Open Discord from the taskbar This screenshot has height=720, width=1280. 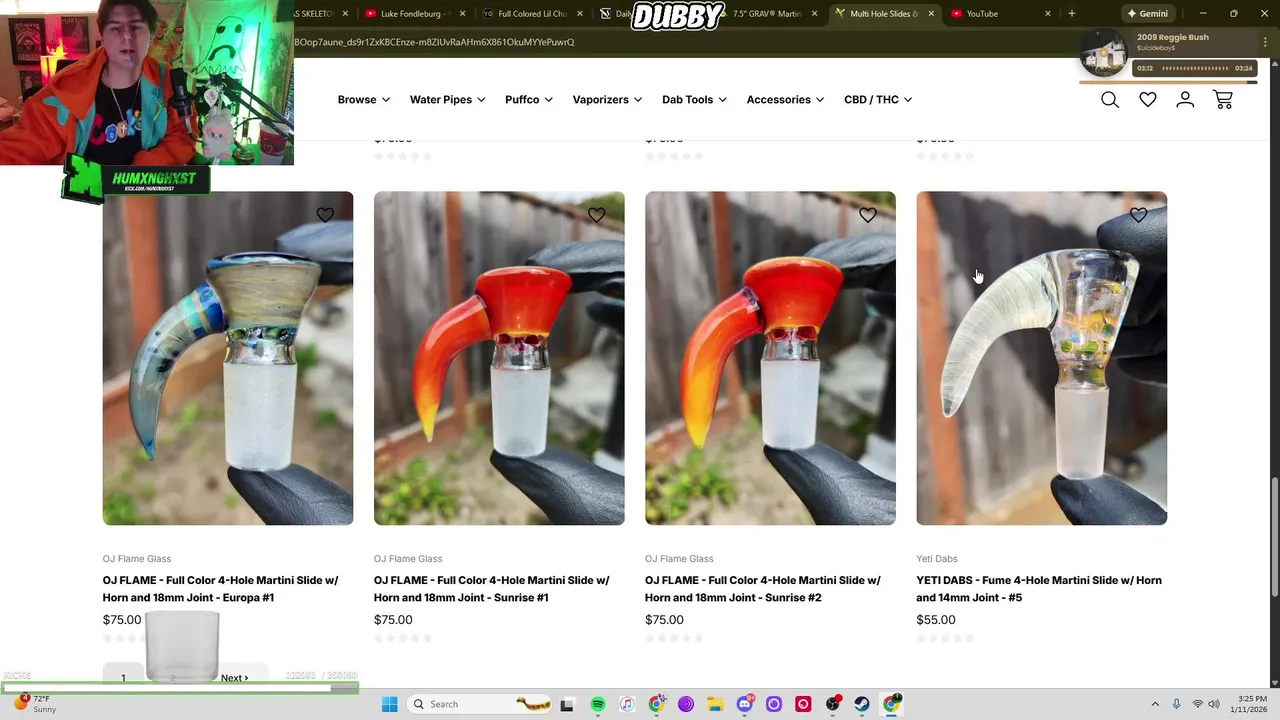point(744,704)
